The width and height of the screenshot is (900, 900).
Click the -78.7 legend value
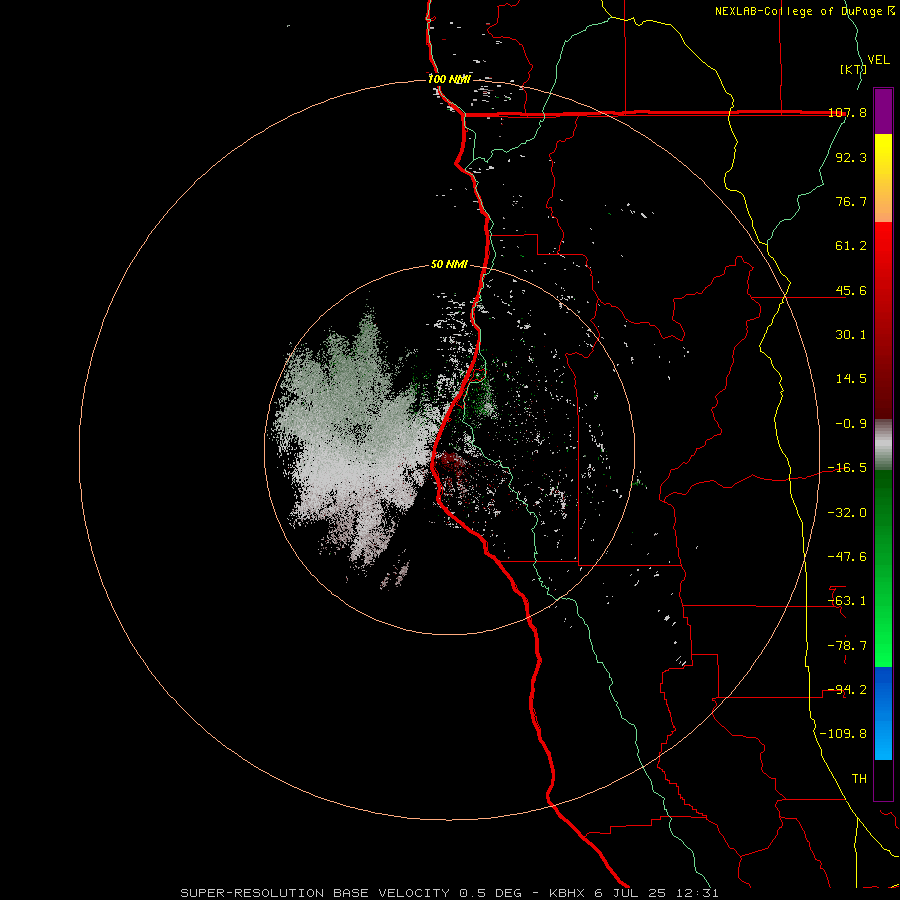848,646
